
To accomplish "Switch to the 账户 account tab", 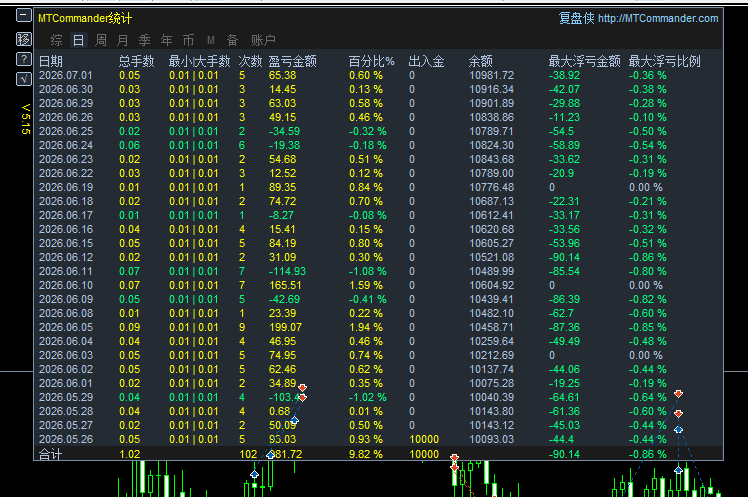I will tap(263, 40).
